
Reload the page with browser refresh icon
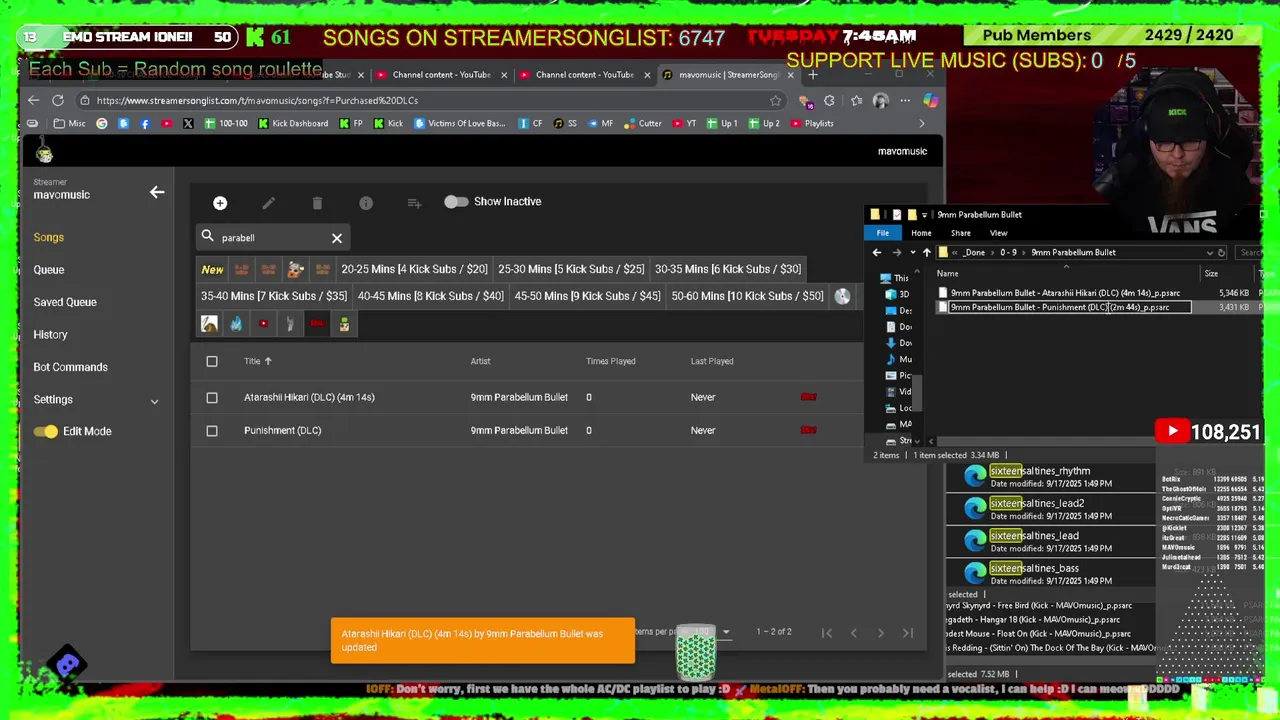(58, 100)
